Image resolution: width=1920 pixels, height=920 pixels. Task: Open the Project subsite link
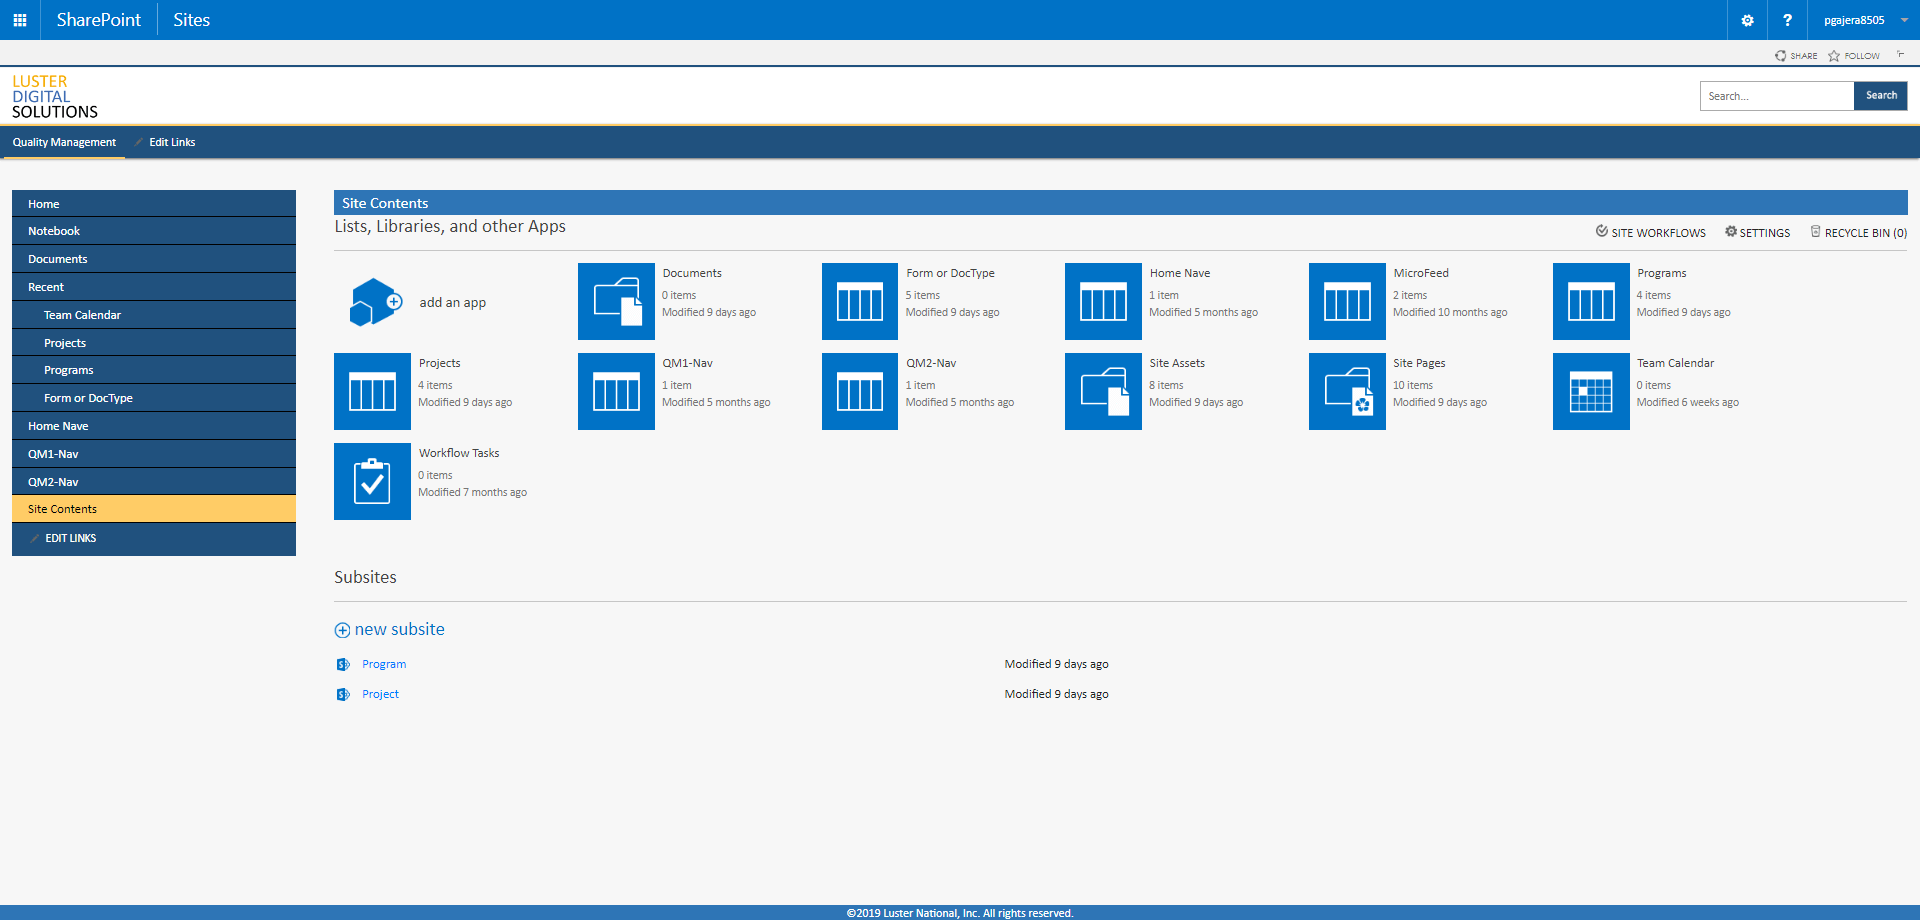pos(380,694)
